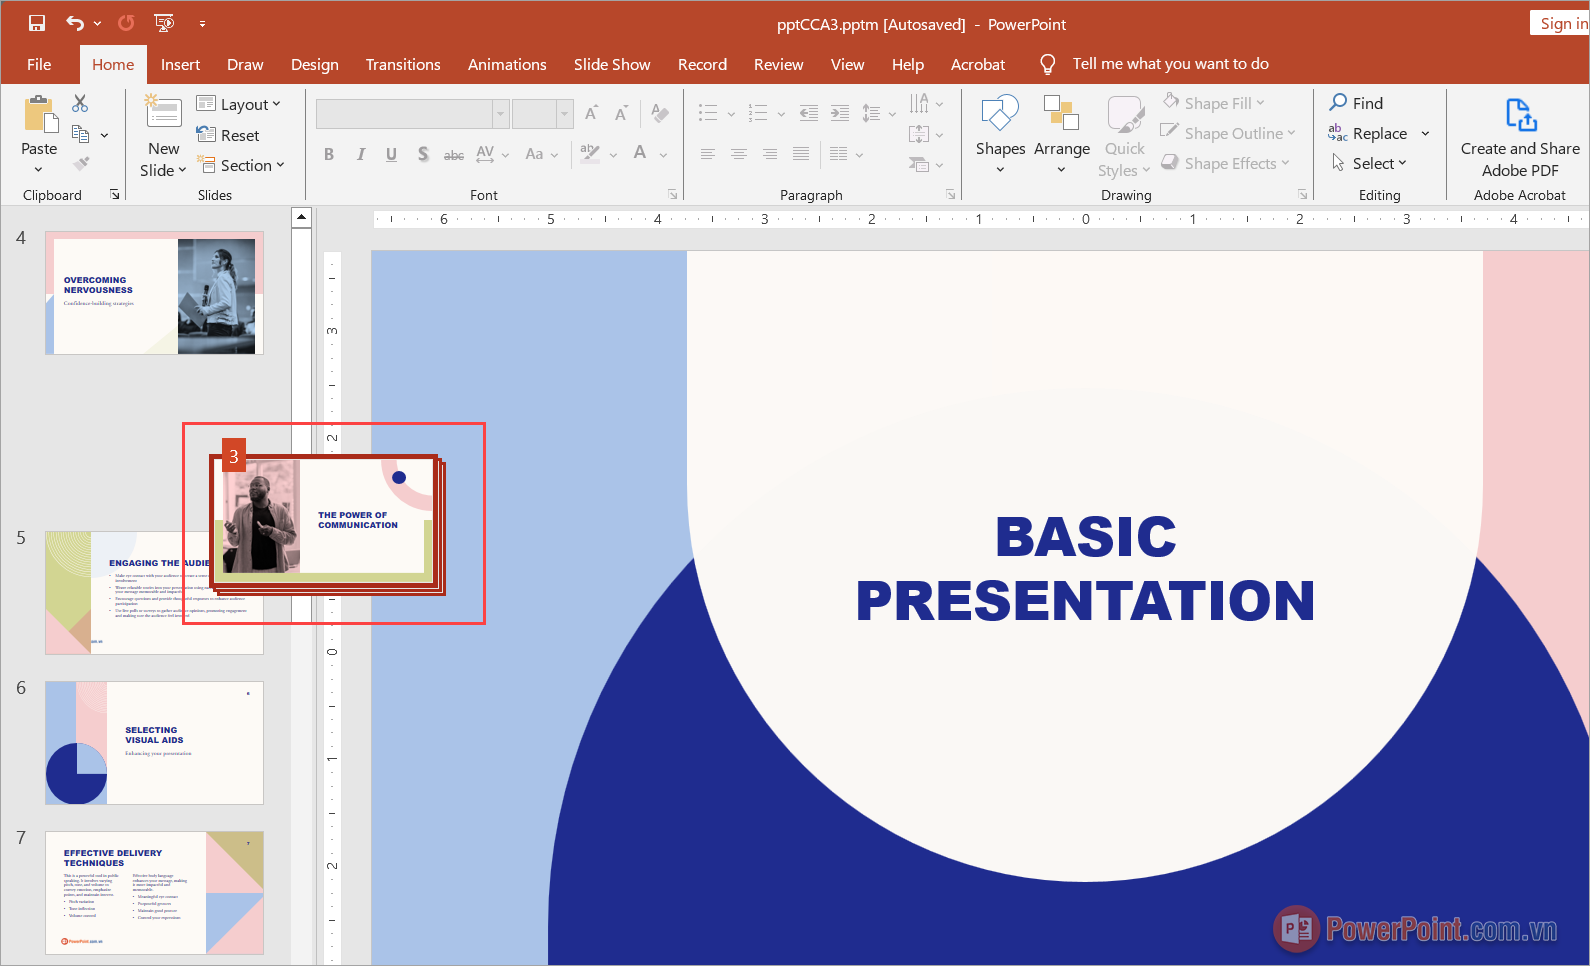Copy selection using the Copy icon
The image size is (1590, 966).
click(x=81, y=134)
